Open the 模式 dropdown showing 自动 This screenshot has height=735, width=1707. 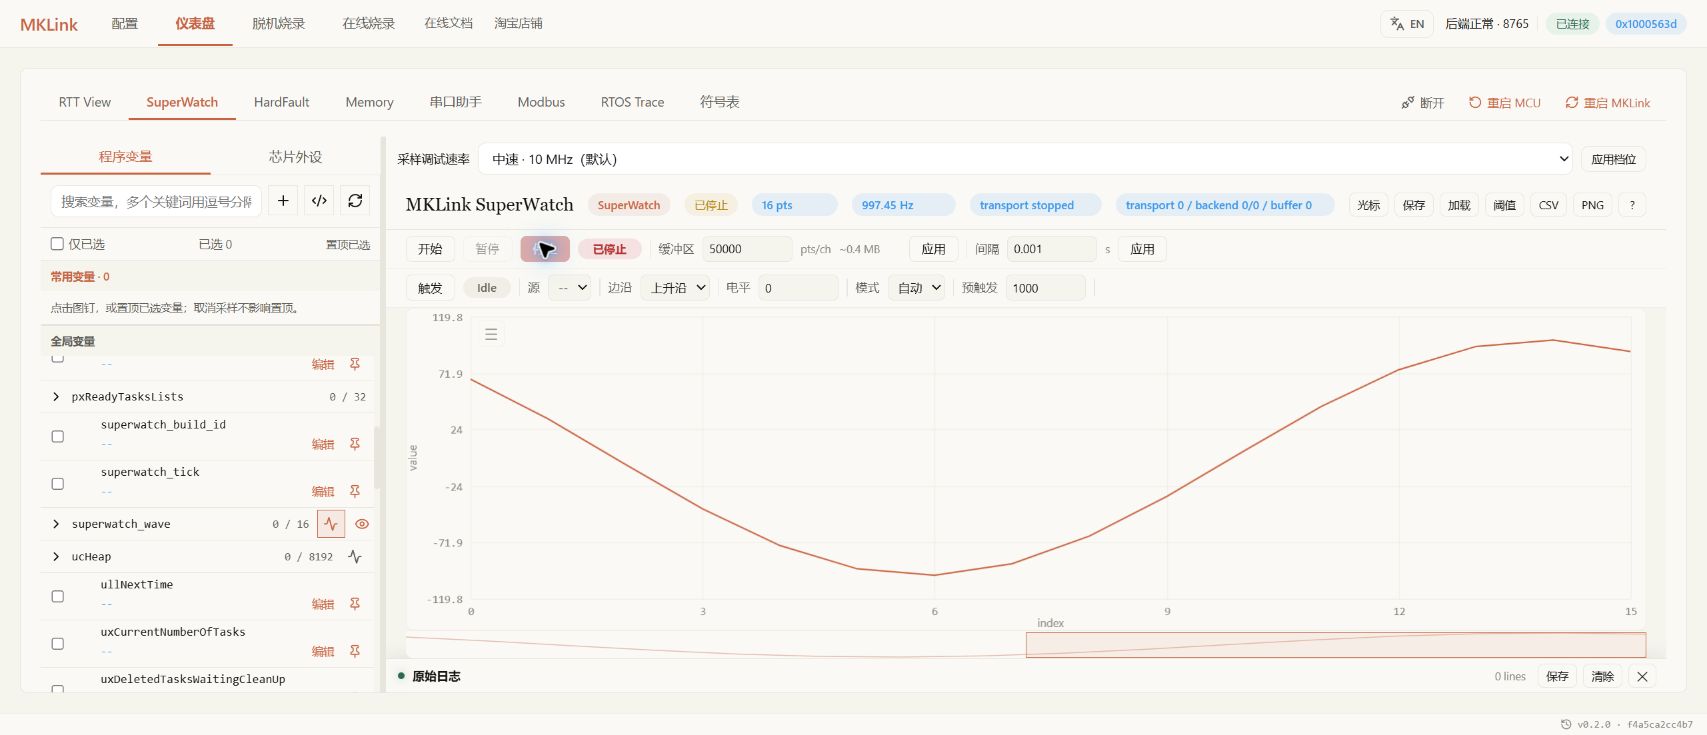(916, 288)
